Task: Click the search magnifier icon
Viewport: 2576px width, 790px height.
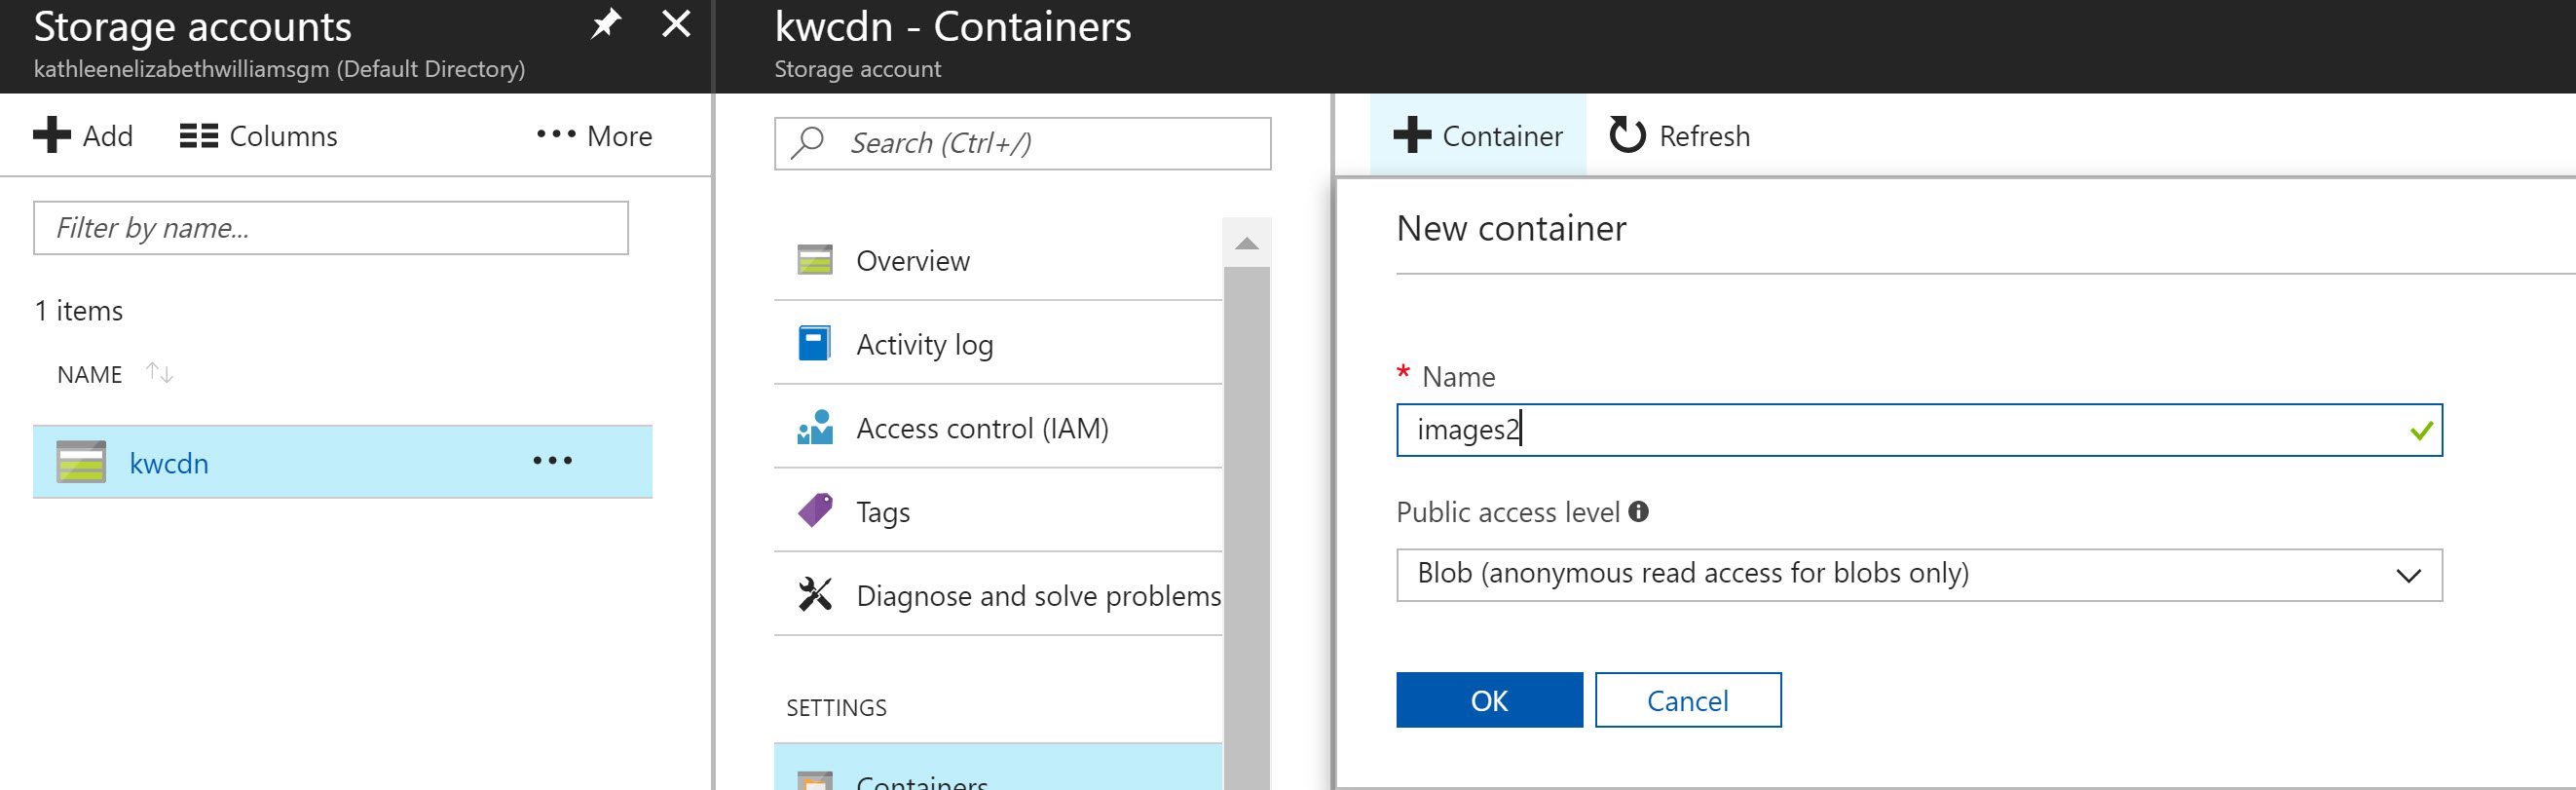Action: [807, 143]
